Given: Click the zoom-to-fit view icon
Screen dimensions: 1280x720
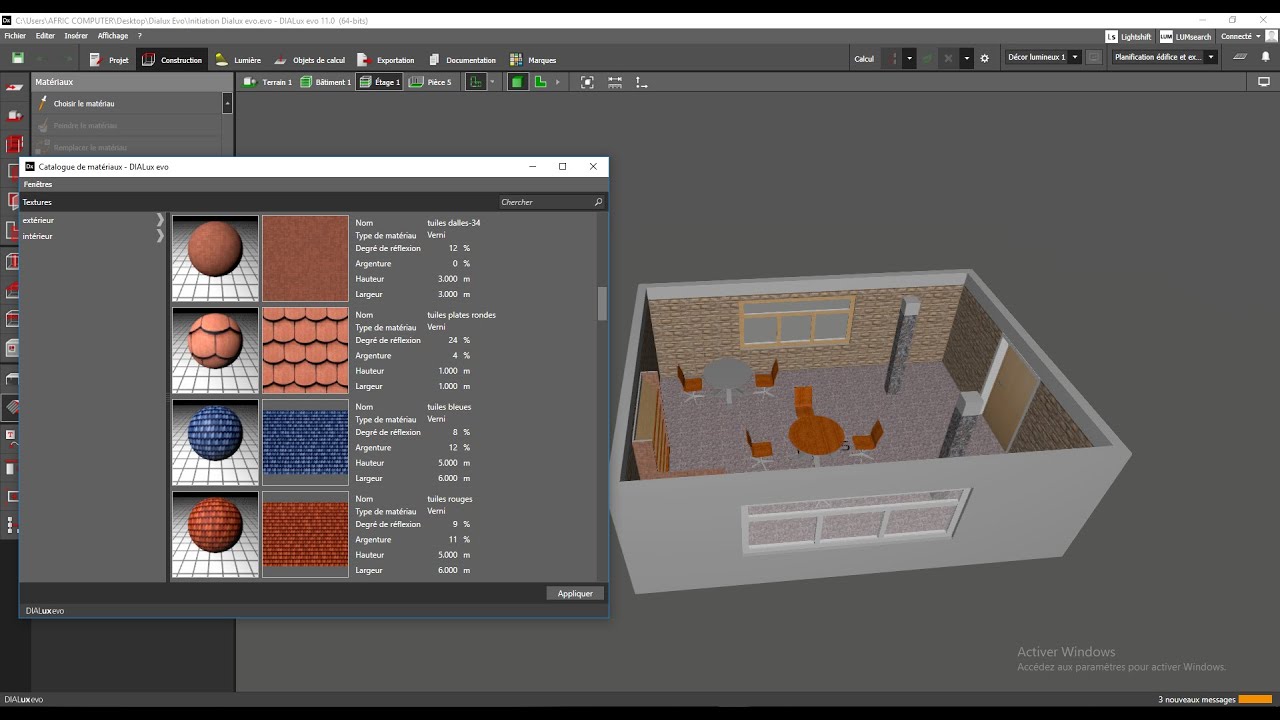Looking at the screenshot, I should [x=587, y=82].
